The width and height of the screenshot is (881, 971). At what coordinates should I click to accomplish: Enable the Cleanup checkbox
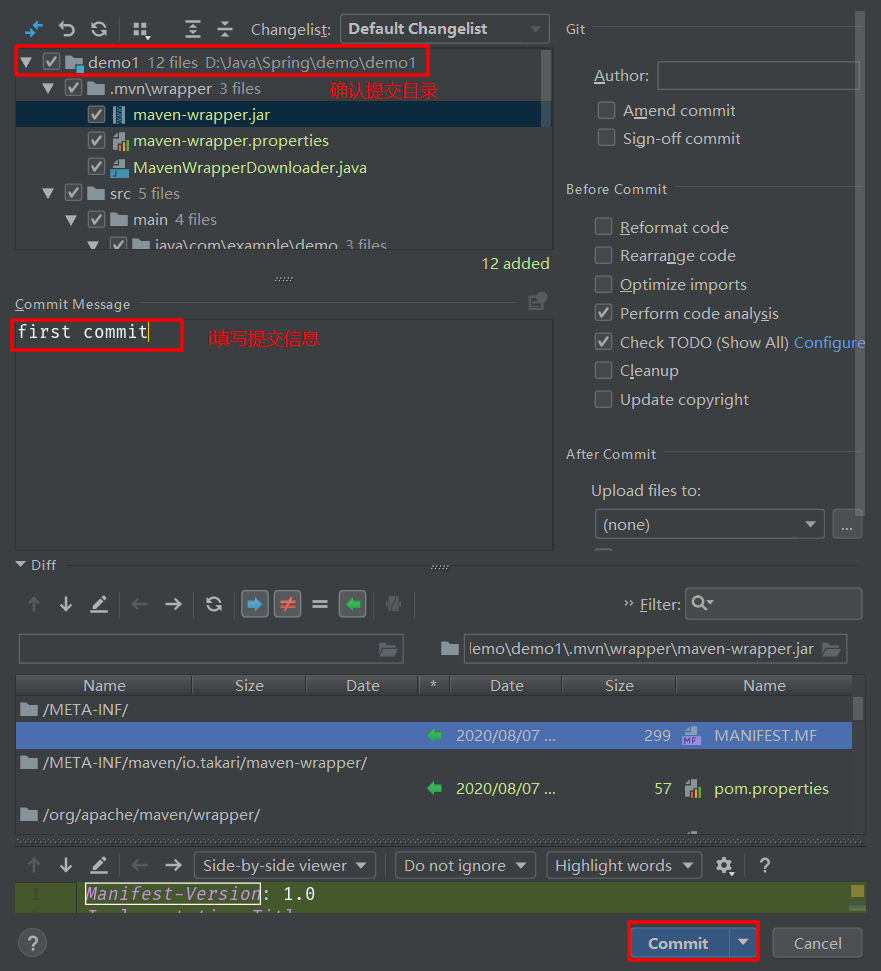(604, 370)
